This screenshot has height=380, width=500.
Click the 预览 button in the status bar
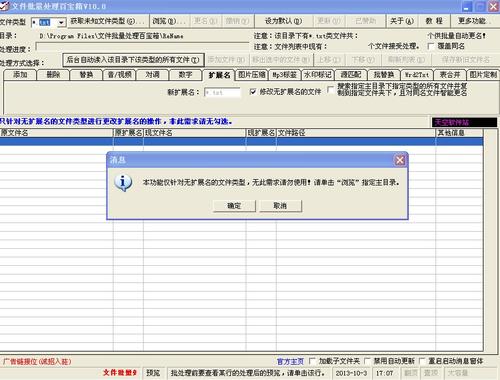(x=153, y=373)
